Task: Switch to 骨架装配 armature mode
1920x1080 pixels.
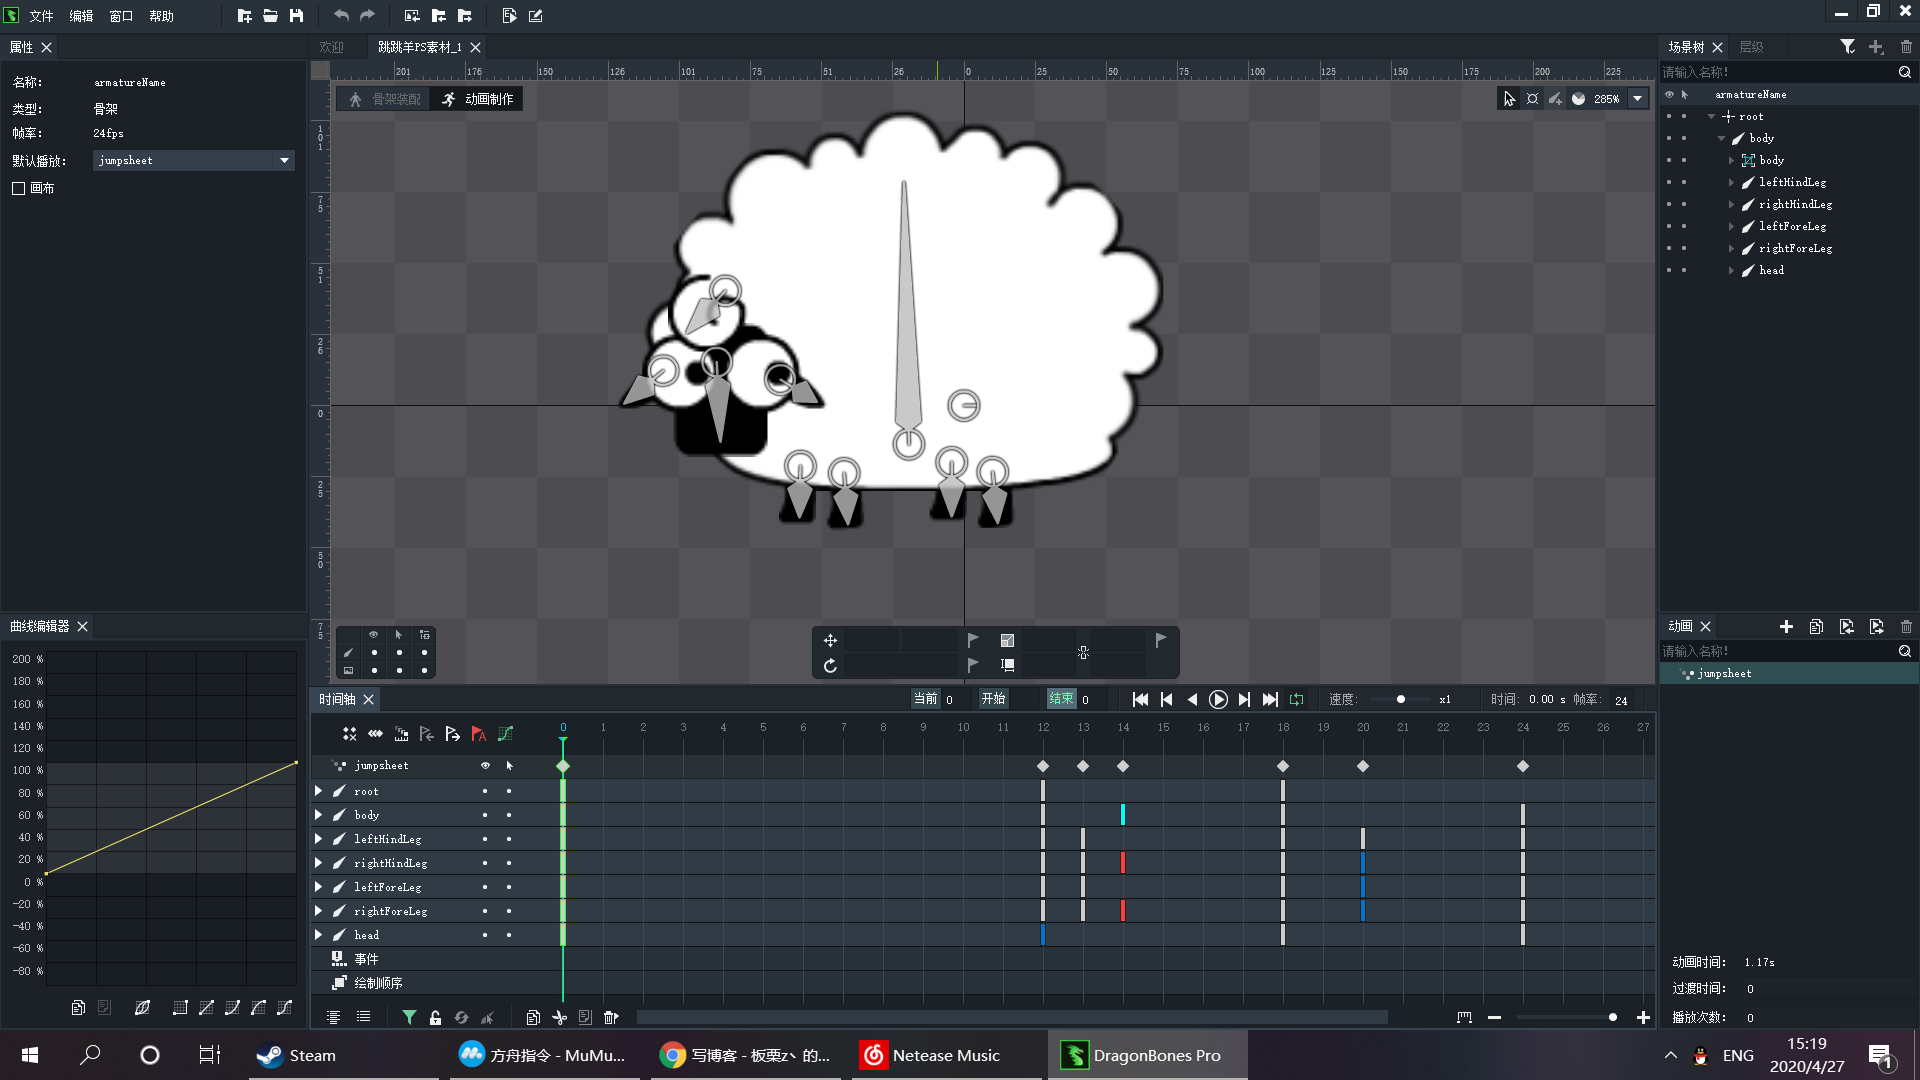Action: (386, 99)
